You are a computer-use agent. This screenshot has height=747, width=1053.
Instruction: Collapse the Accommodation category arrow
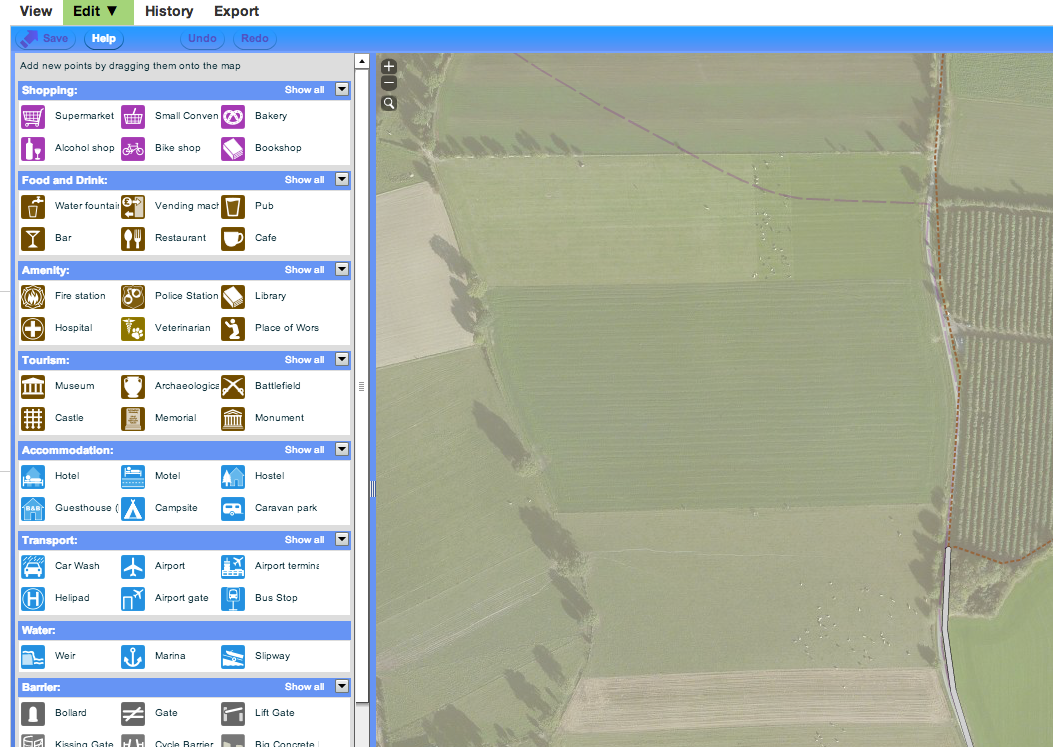342,449
